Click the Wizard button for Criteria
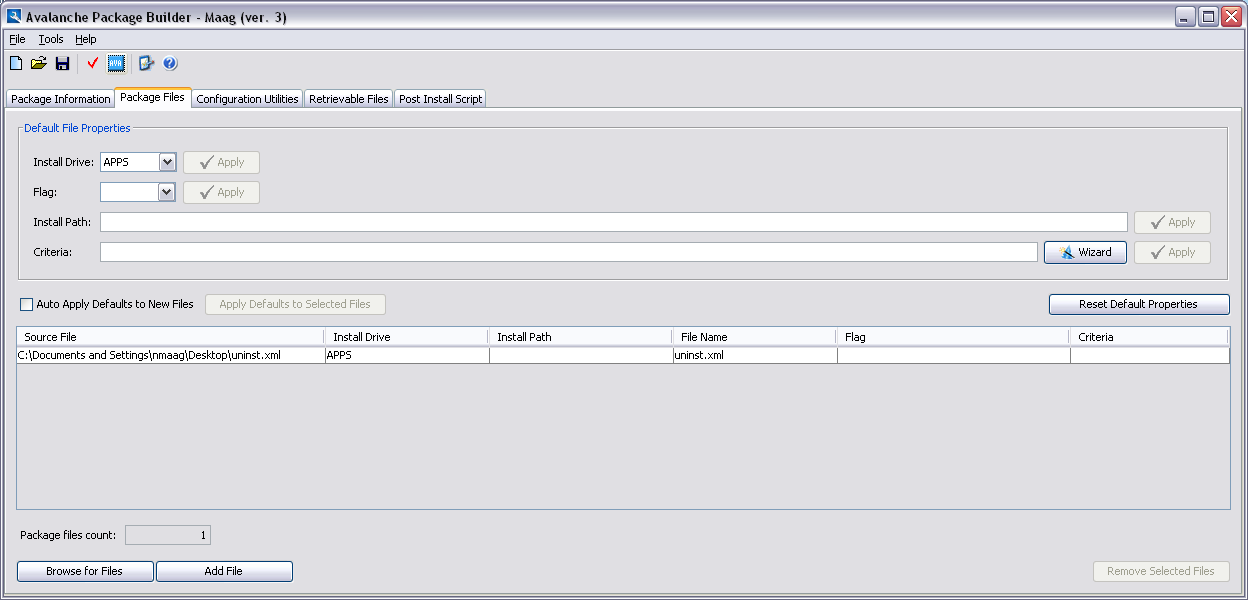Screen dimensions: 1248x600 pyautogui.click(x=1085, y=252)
